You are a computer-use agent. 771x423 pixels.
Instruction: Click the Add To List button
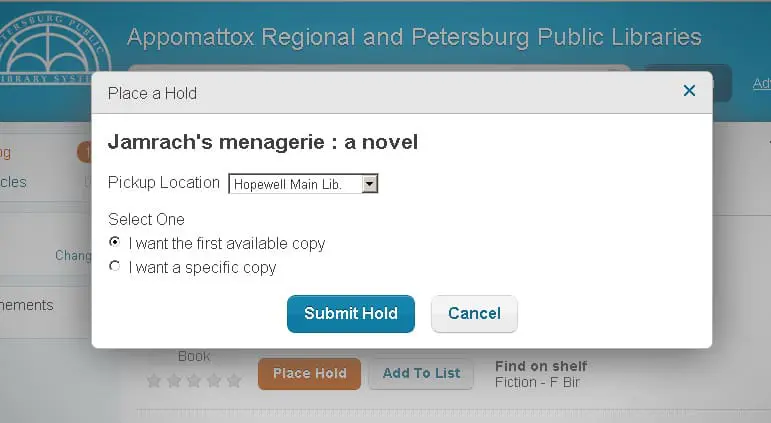click(x=421, y=373)
